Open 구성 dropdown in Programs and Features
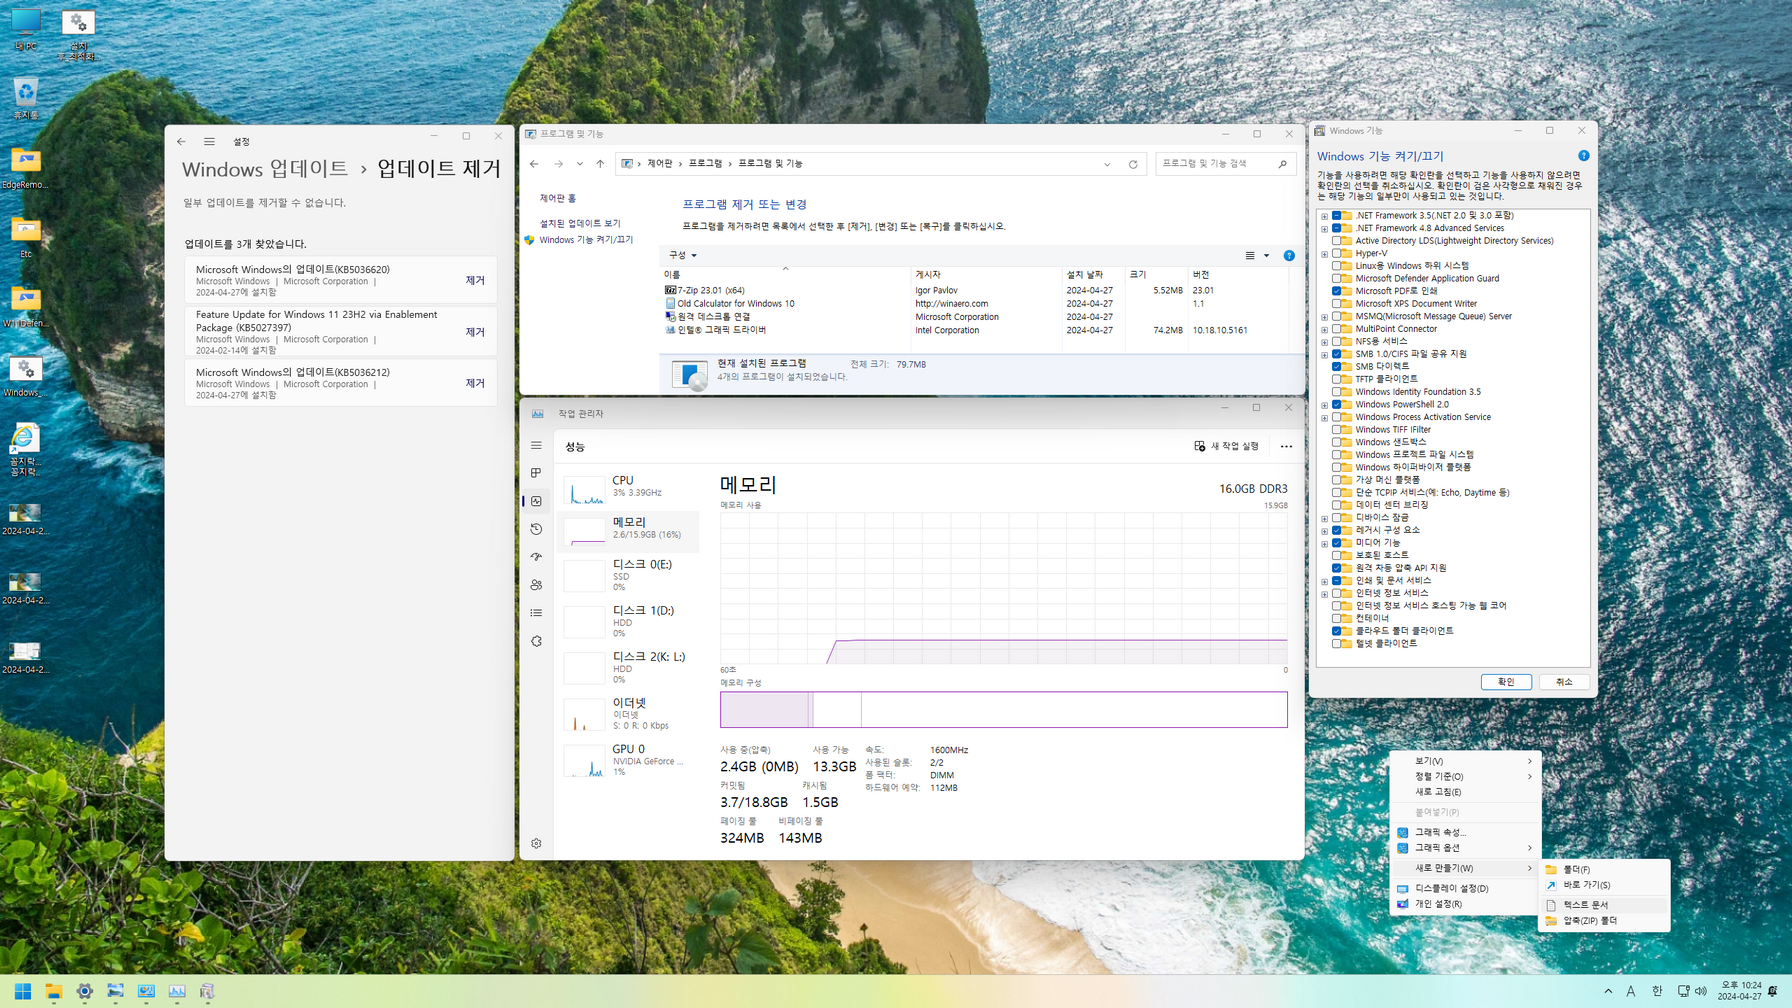Image resolution: width=1792 pixels, height=1008 pixels. click(683, 256)
